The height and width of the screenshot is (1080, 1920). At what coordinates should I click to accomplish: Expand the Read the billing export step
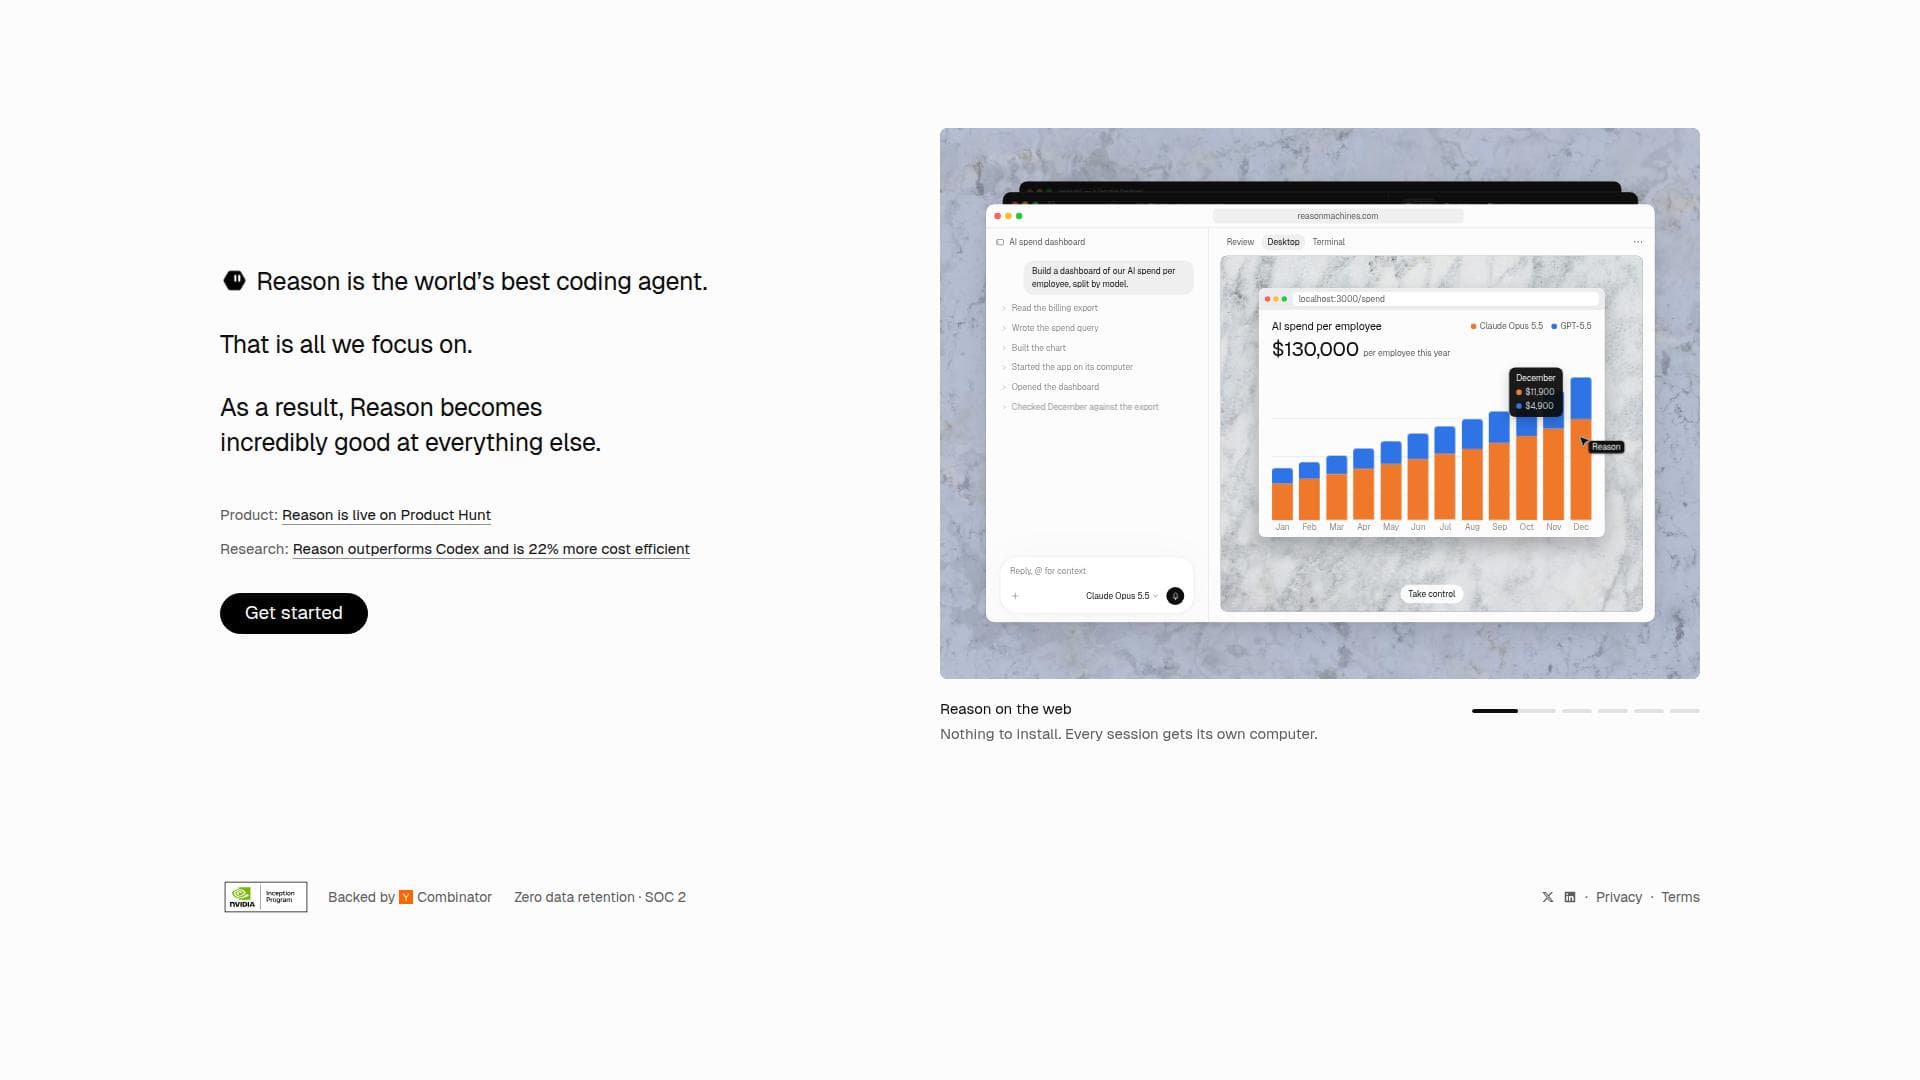click(1054, 308)
